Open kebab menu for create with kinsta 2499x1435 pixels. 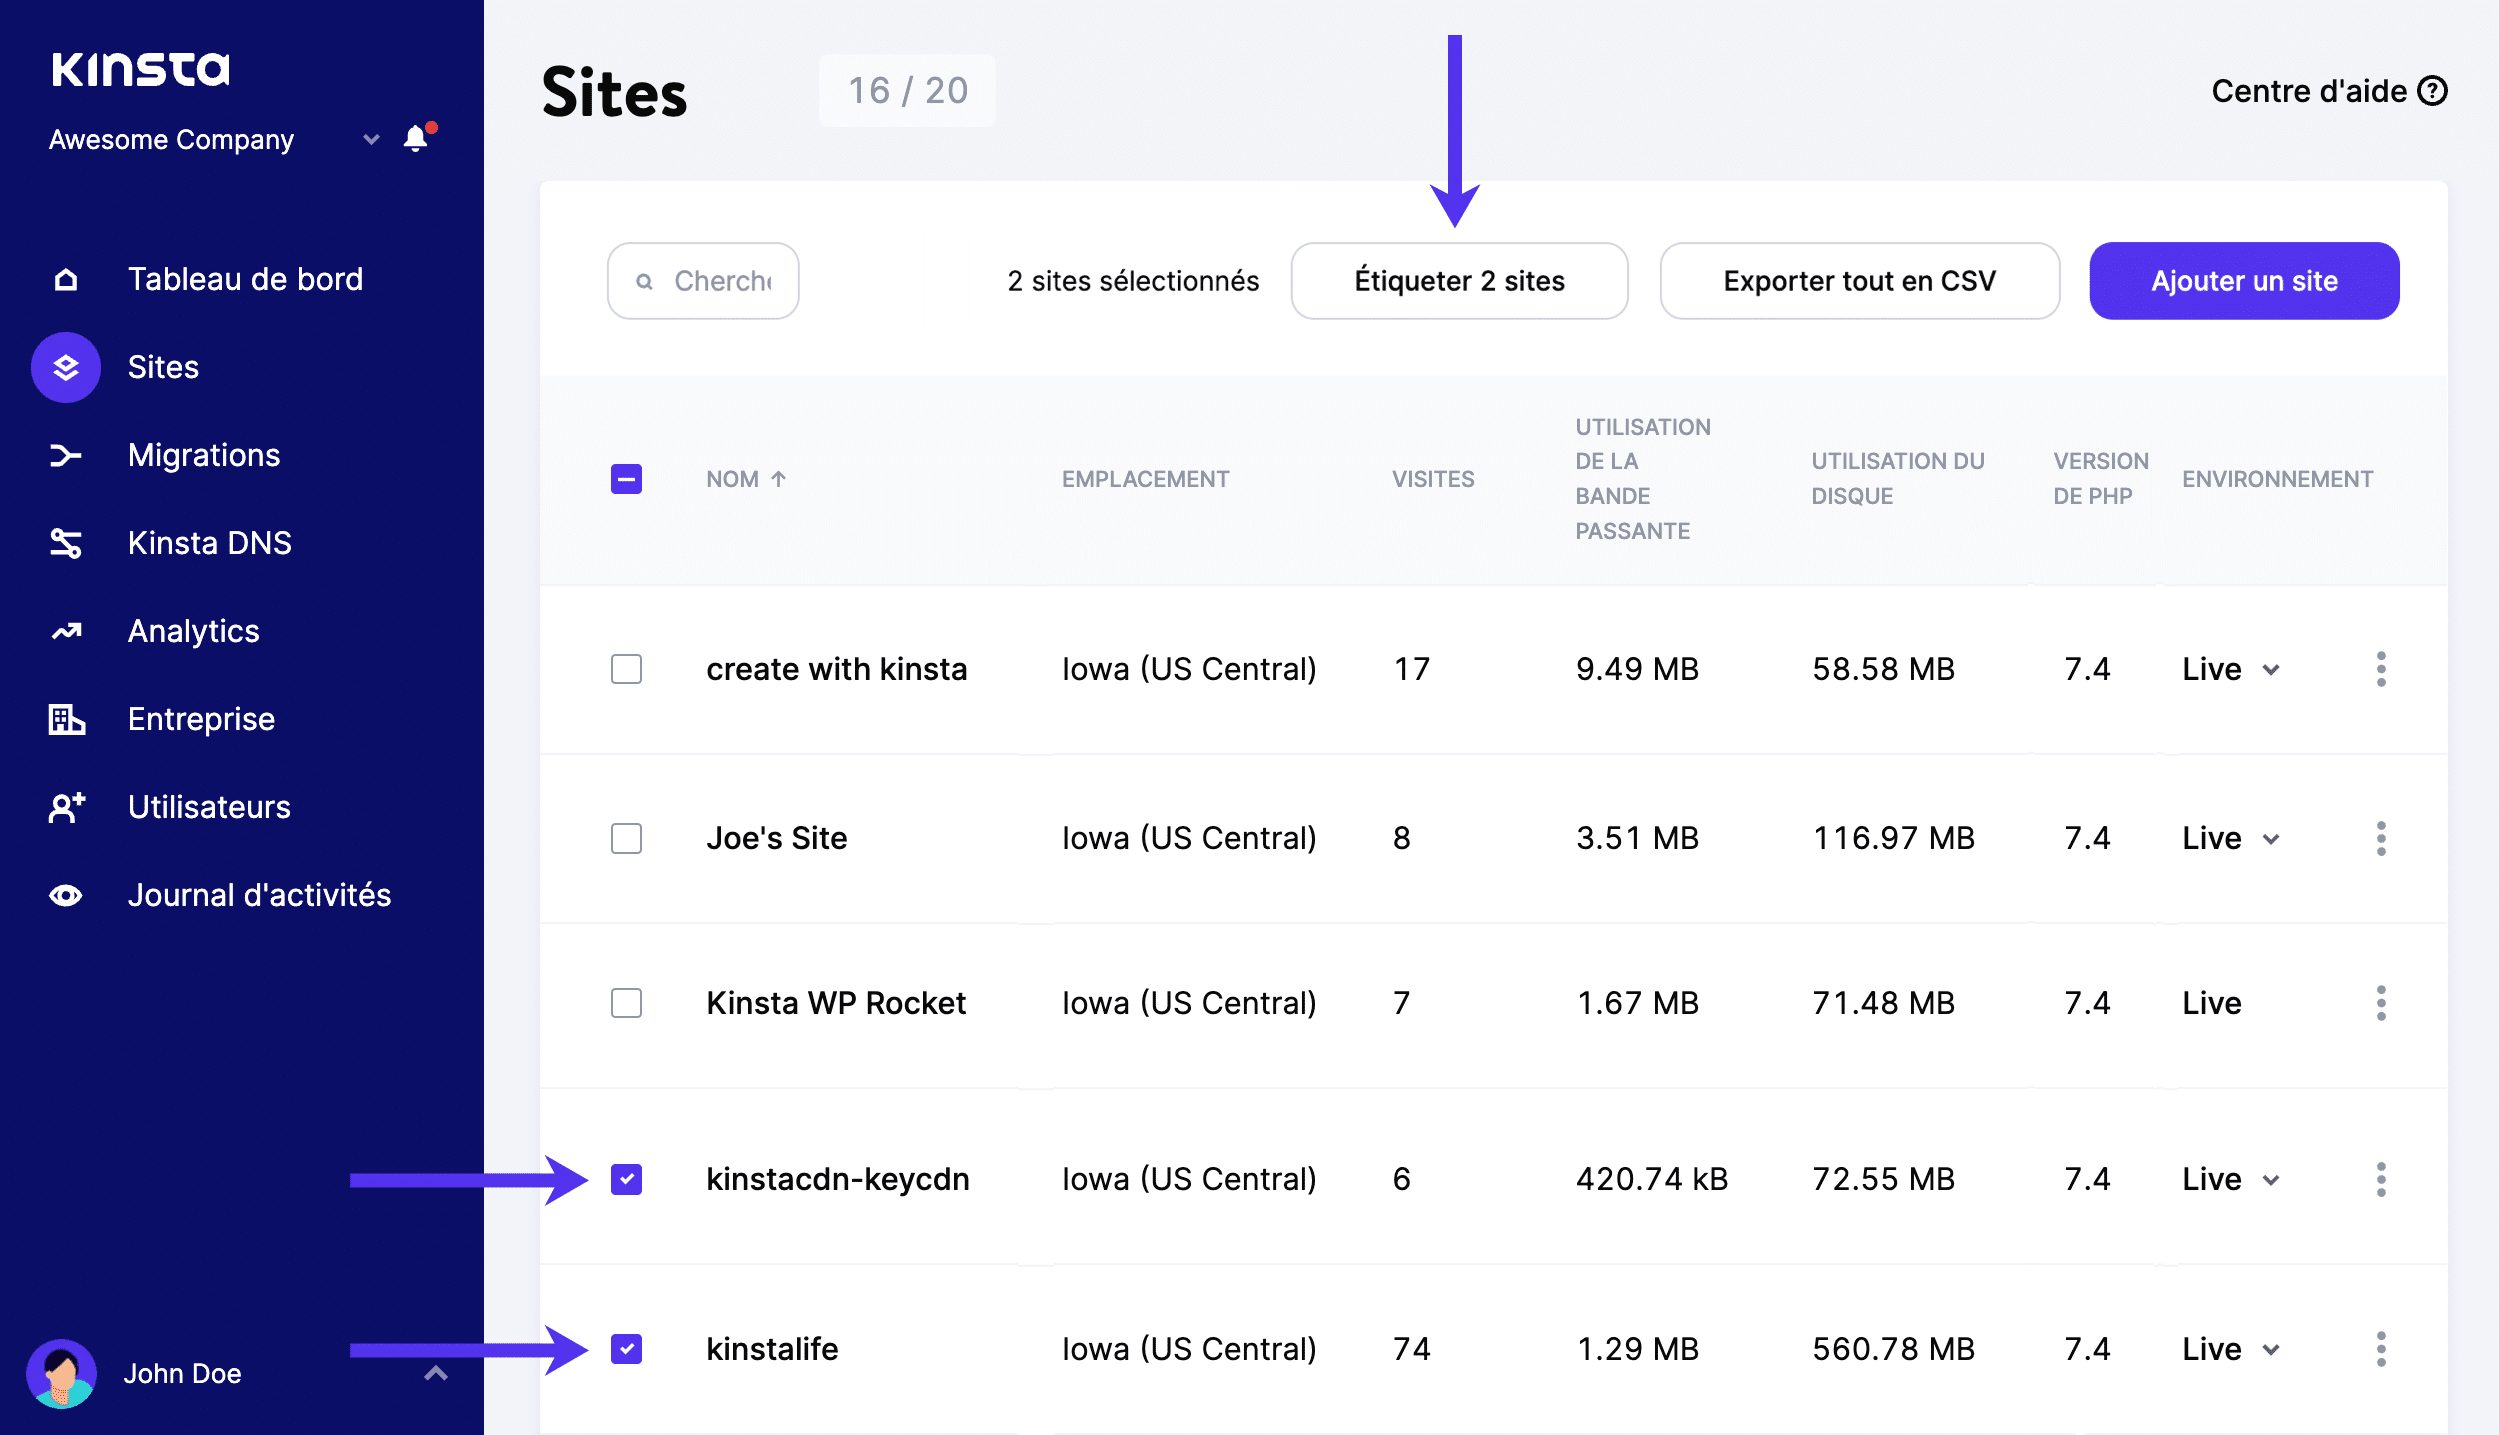[2381, 669]
